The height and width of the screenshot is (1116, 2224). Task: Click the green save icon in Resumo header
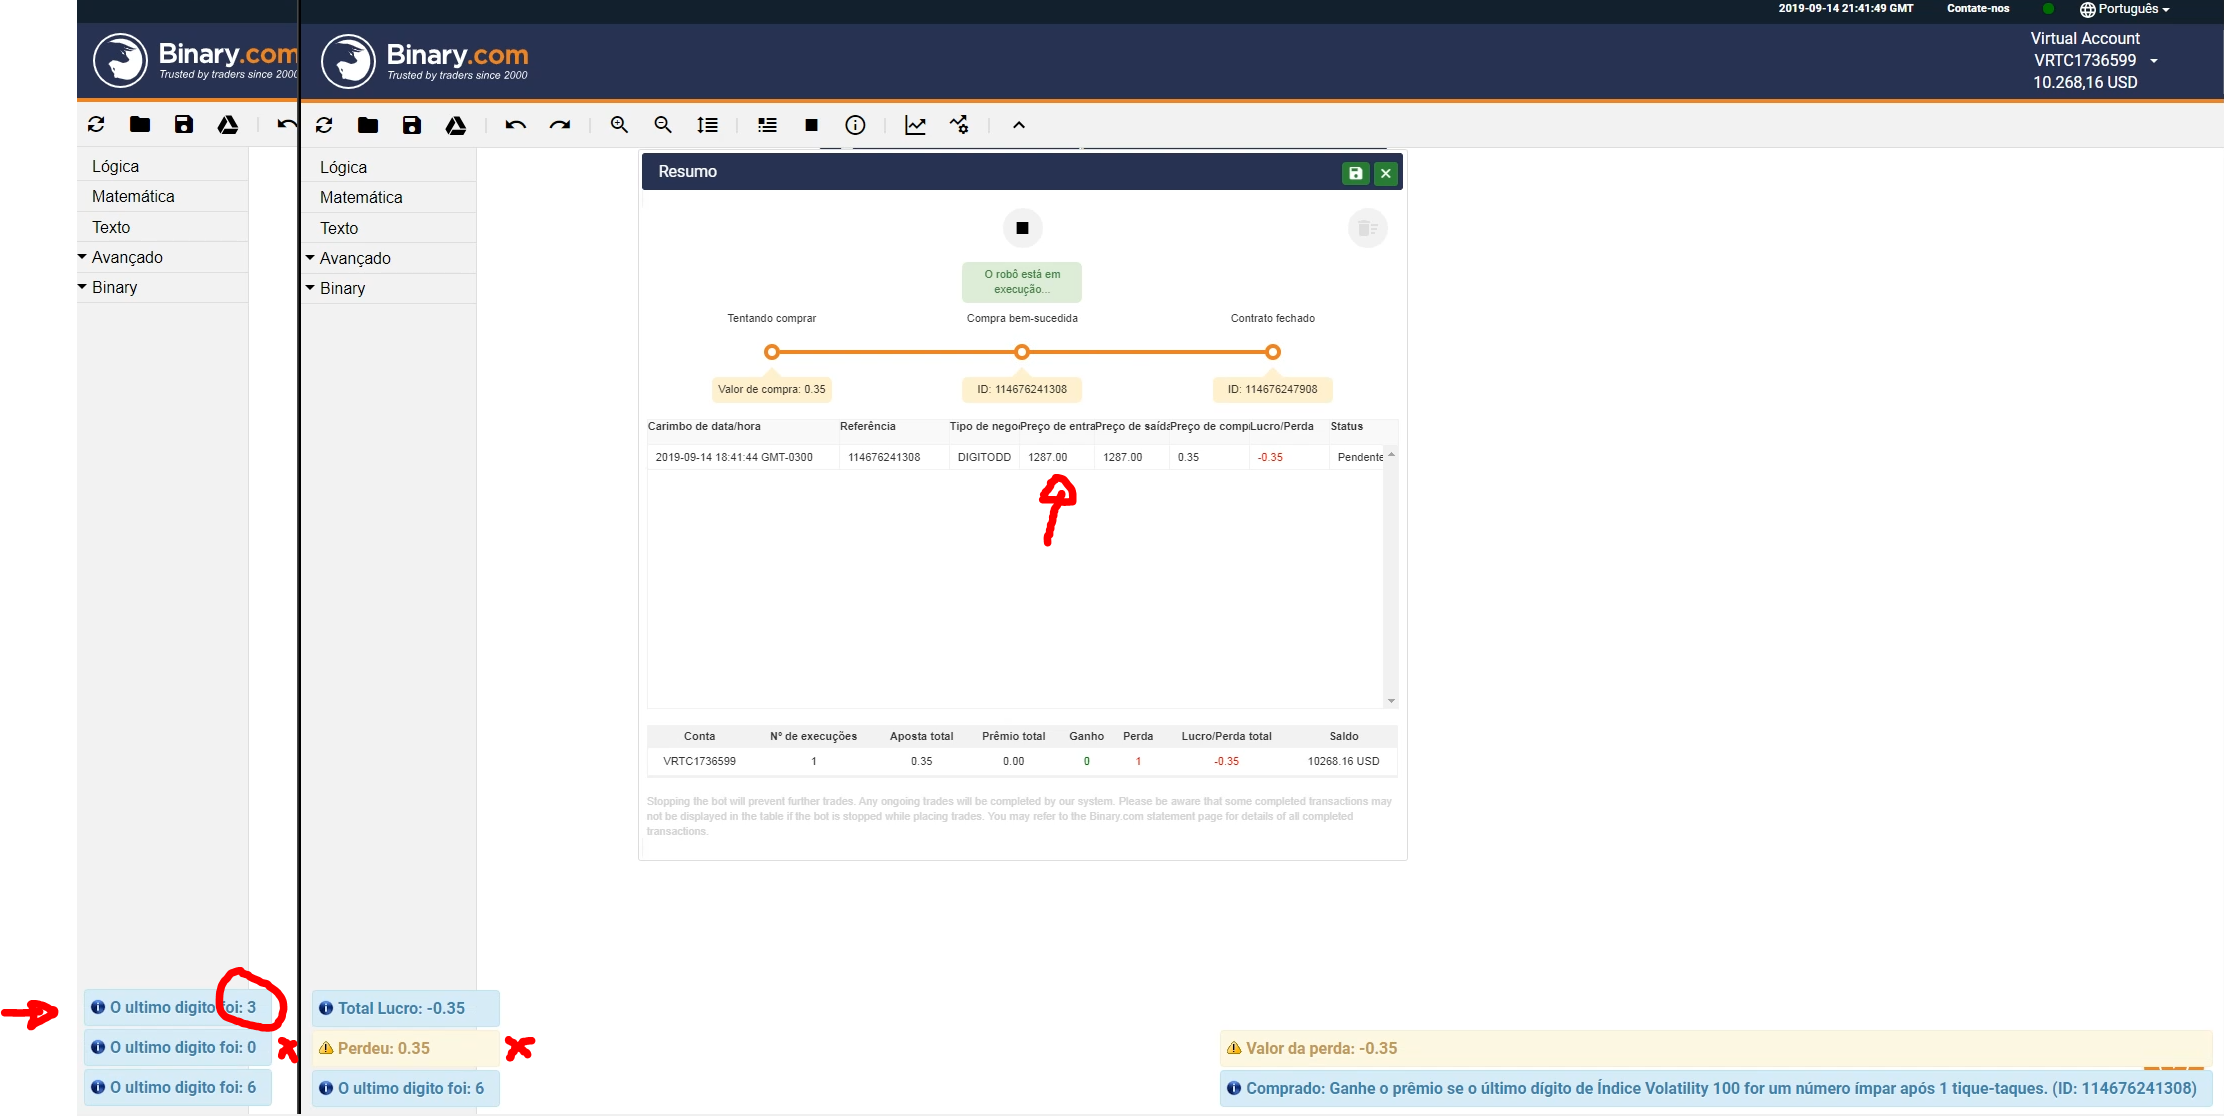1356,173
